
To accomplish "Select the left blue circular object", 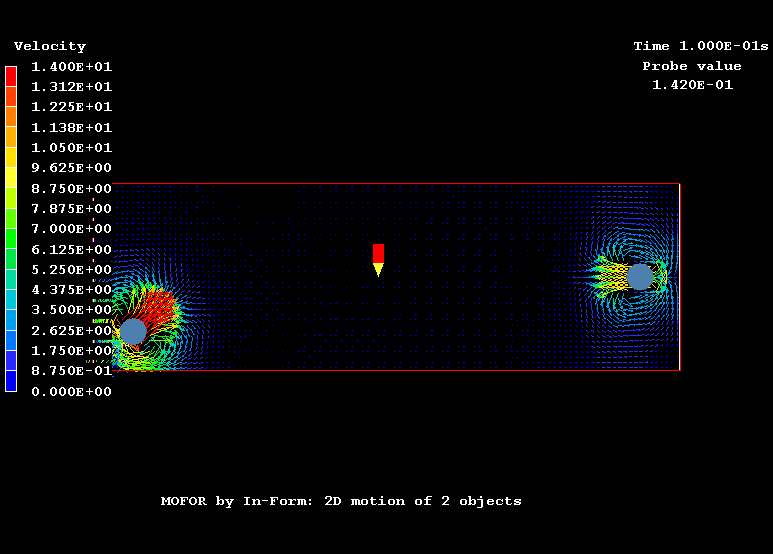I will coord(133,331).
